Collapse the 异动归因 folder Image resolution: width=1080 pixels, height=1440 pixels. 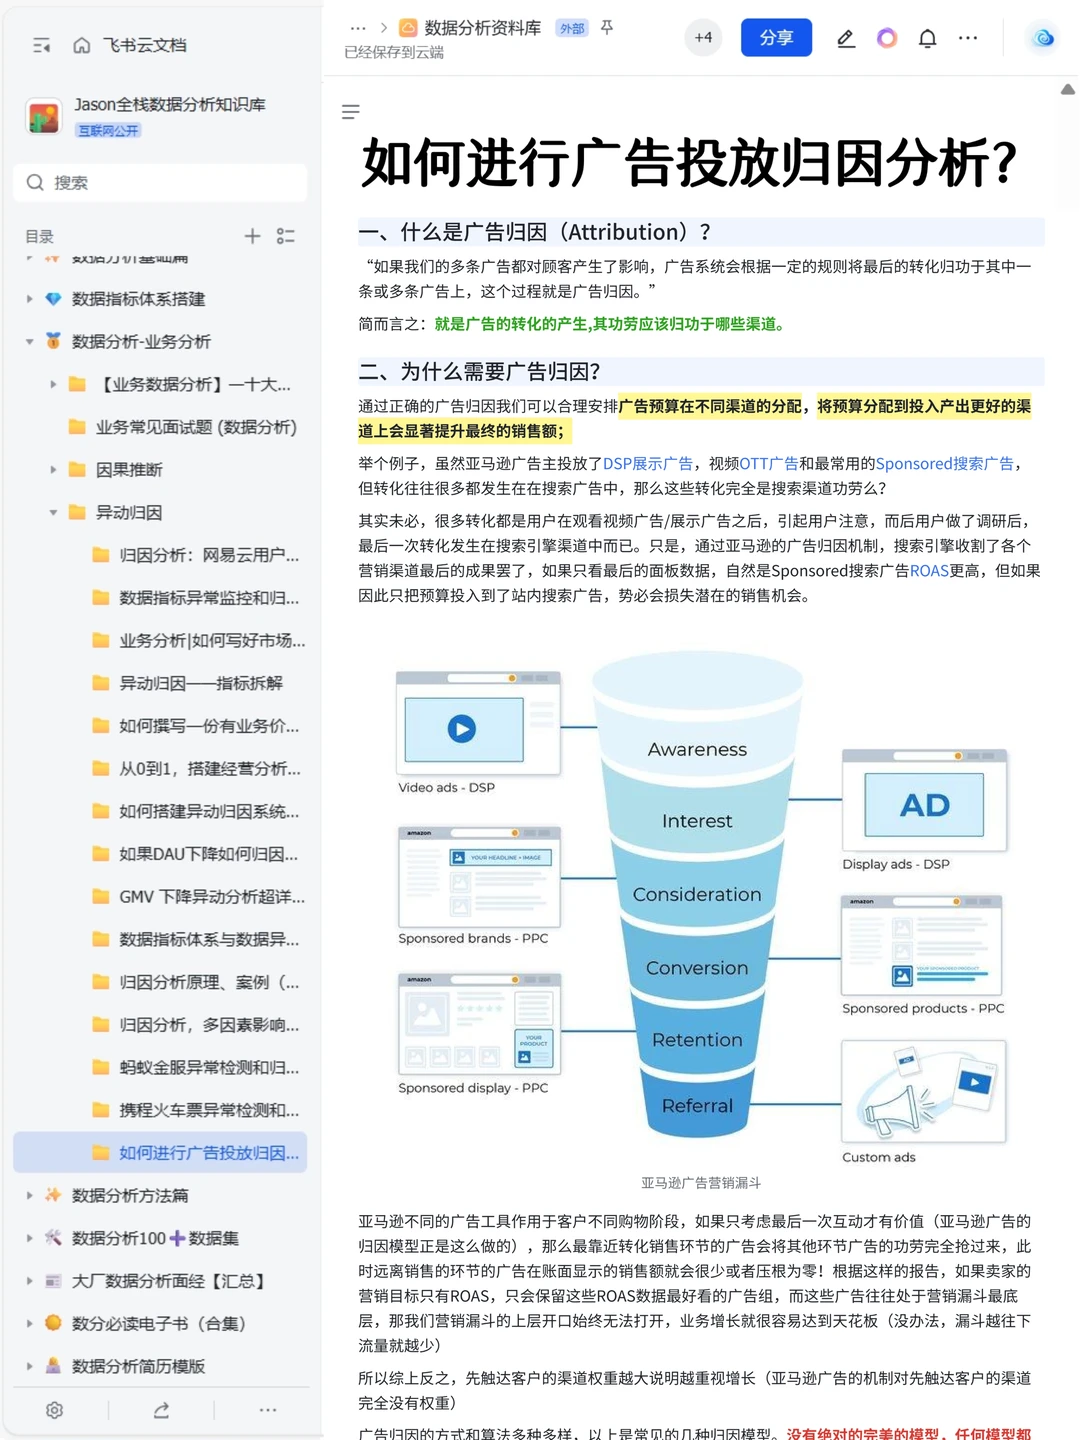tap(53, 512)
